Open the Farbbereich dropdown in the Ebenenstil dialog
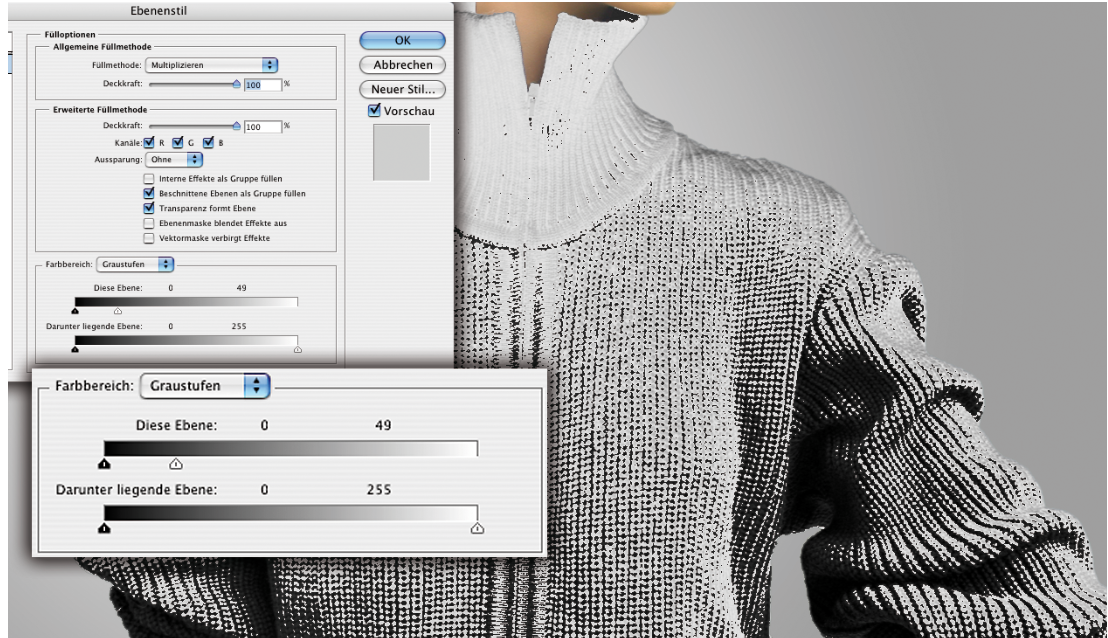 (135, 264)
